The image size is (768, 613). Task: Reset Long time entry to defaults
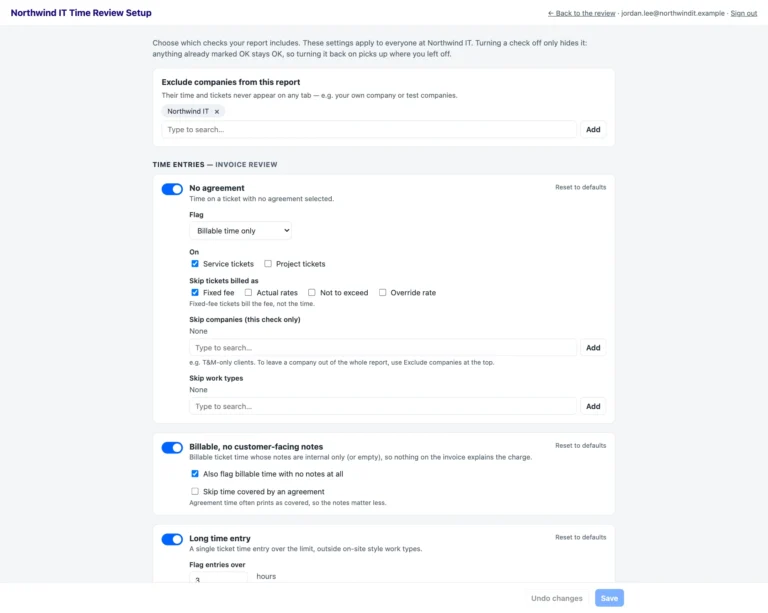click(580, 537)
